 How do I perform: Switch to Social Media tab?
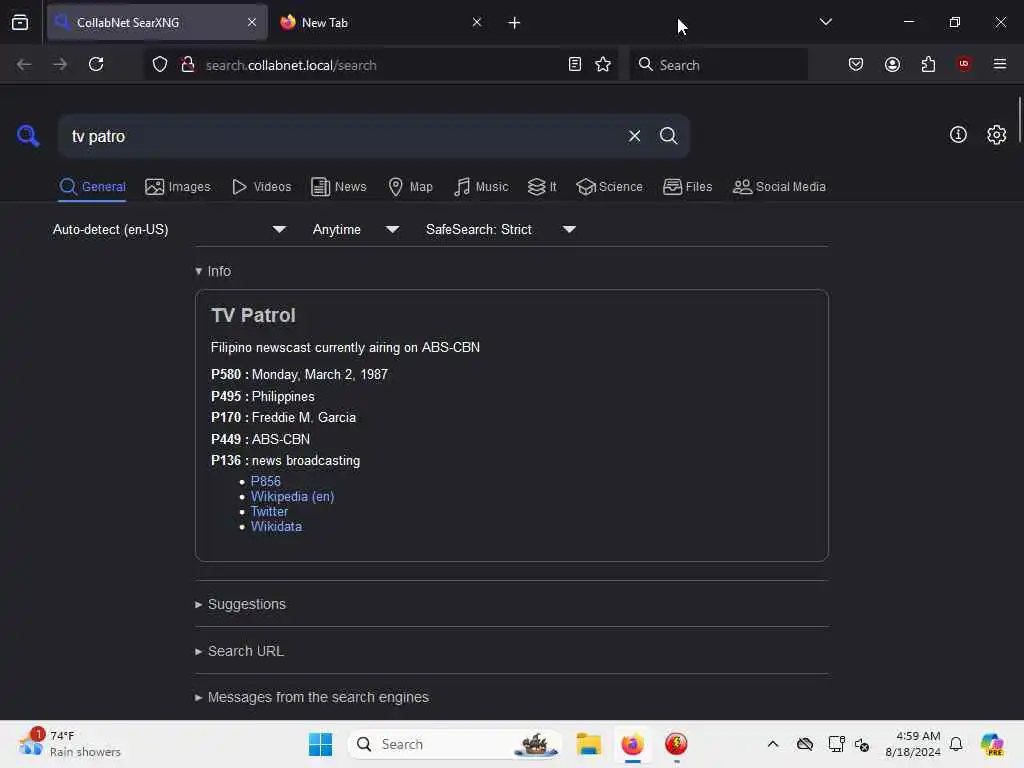pyautogui.click(x=779, y=187)
